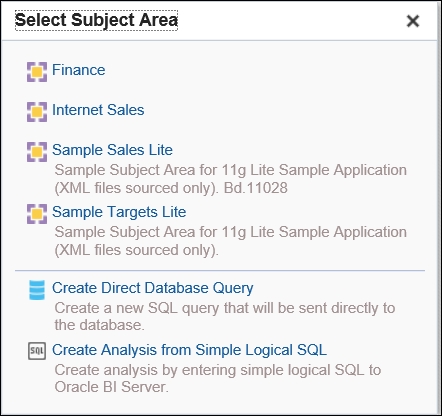Pick the Sample Targets Lite link
The height and width of the screenshot is (416, 442).
click(x=119, y=212)
